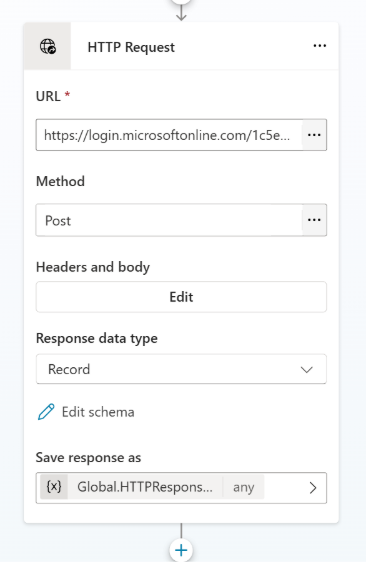Click the 'URL' label
The width and height of the screenshot is (366, 564).
(x=48, y=96)
